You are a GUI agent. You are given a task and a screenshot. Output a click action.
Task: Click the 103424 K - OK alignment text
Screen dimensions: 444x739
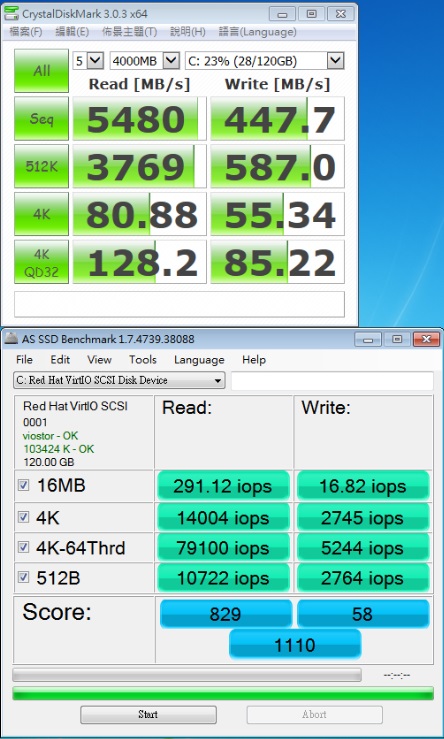tap(59, 449)
